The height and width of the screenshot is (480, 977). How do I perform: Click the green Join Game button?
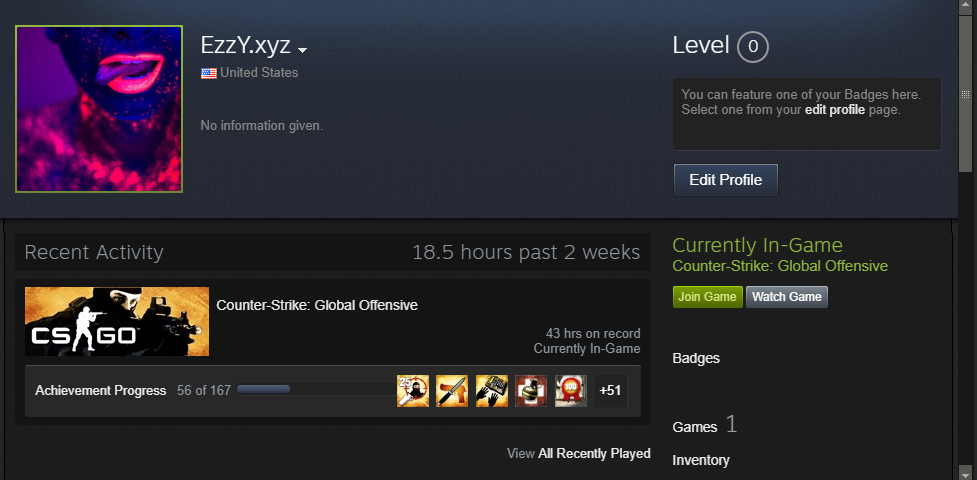707,297
